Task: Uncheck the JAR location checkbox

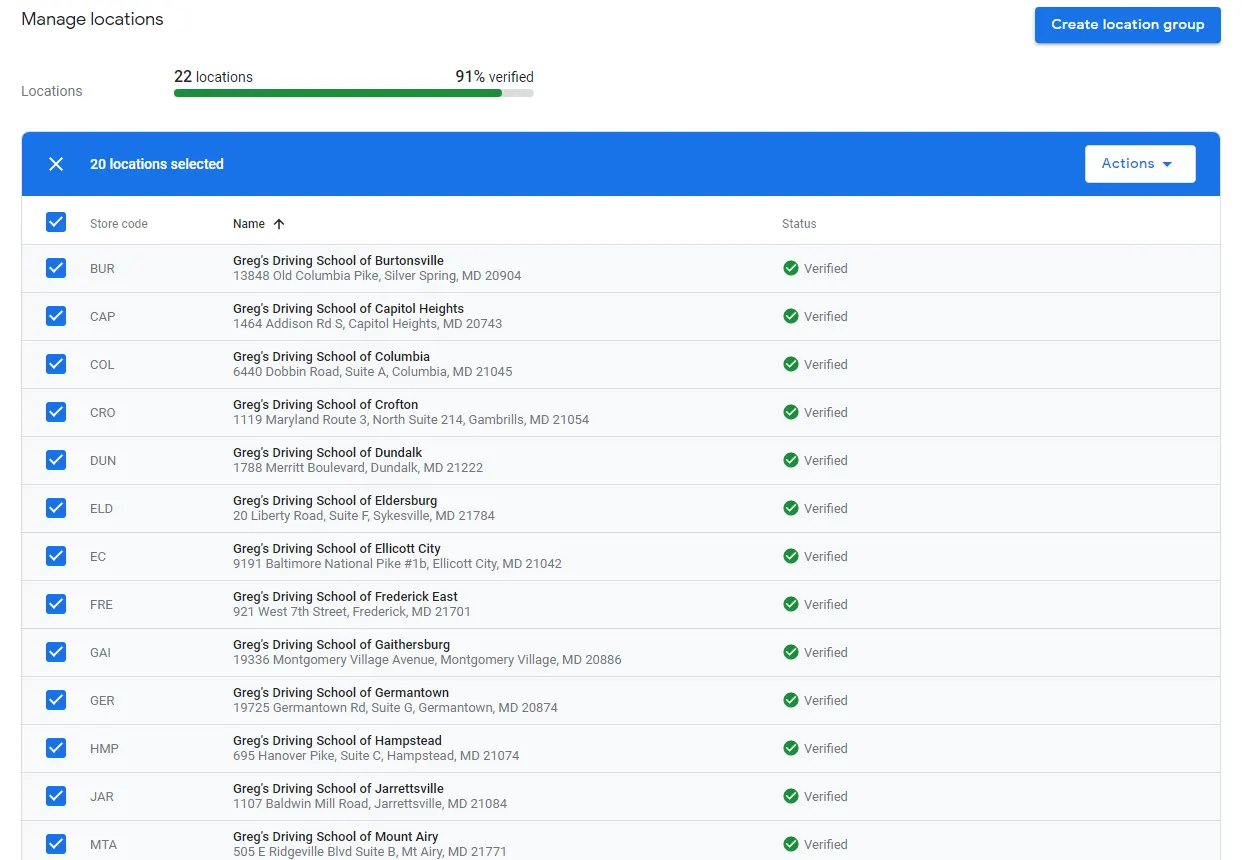Action: (x=56, y=796)
